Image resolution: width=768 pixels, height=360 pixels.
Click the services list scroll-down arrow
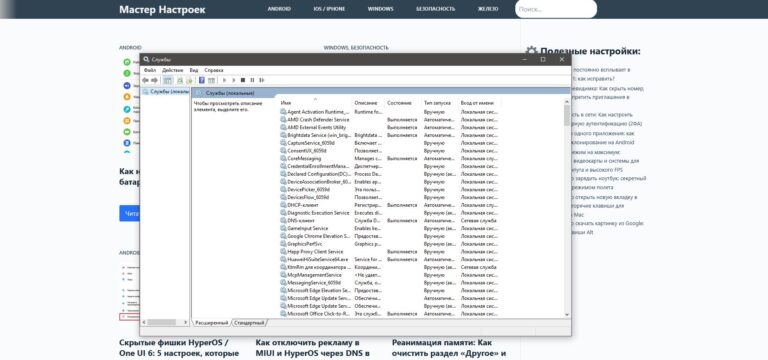pos(567,314)
